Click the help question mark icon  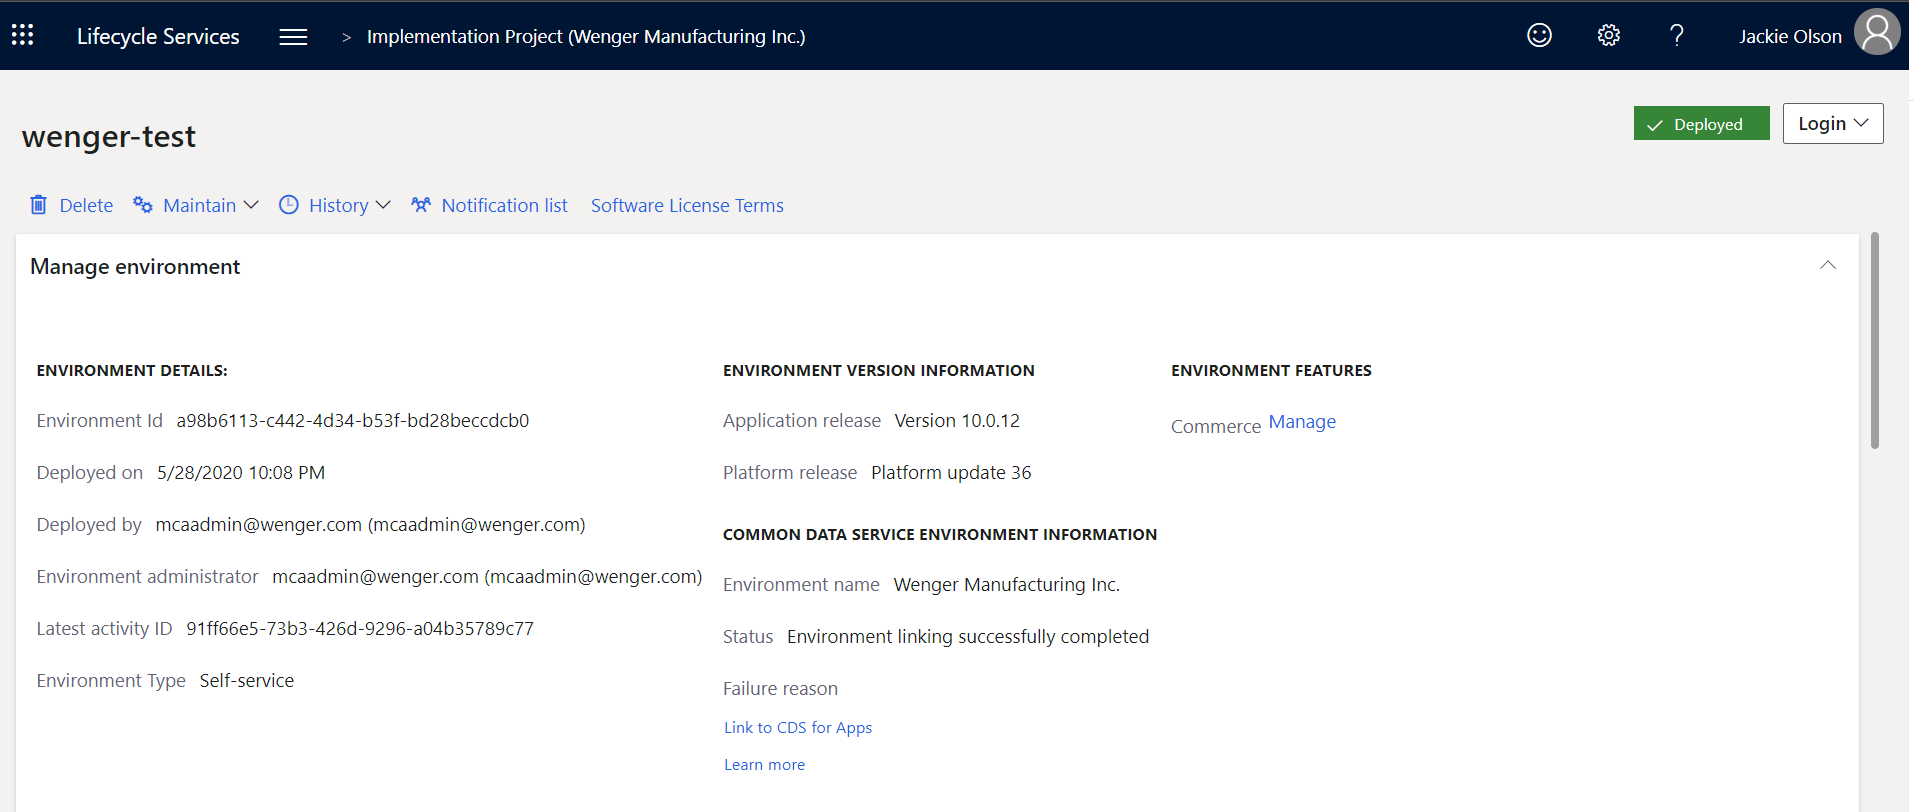(x=1677, y=36)
